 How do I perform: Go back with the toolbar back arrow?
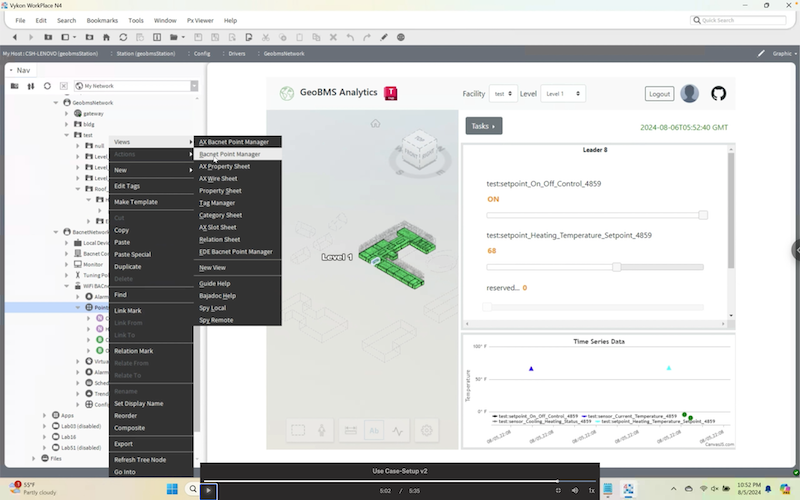(x=15, y=37)
